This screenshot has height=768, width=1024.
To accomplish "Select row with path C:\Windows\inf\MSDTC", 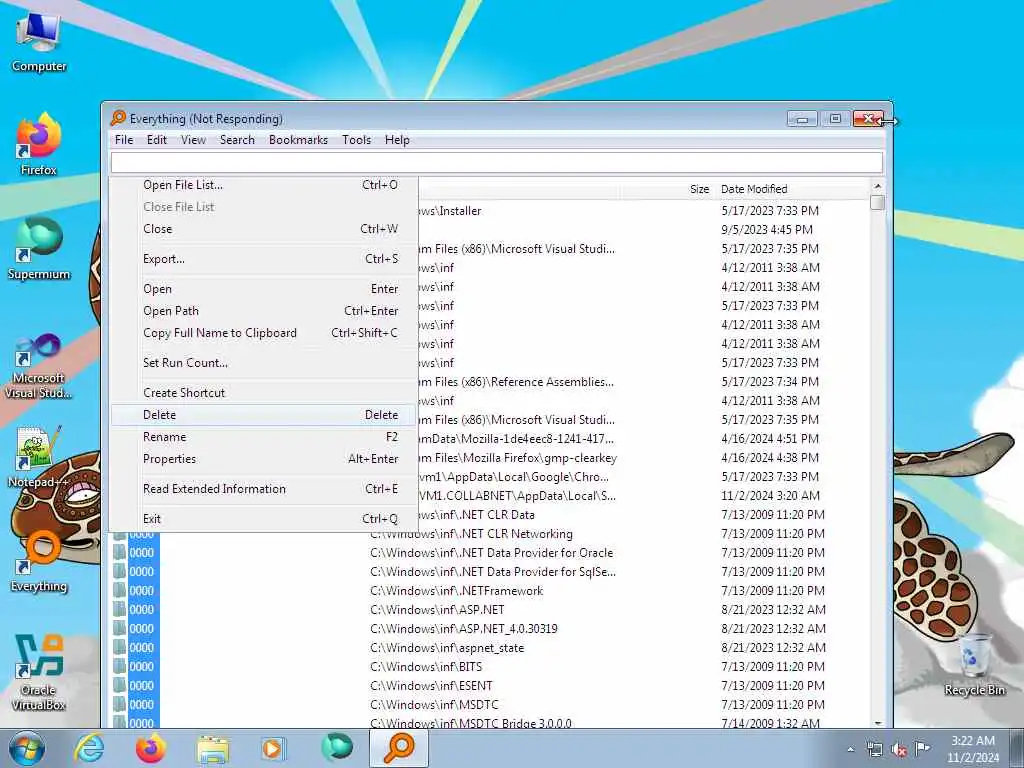I will tap(490, 705).
